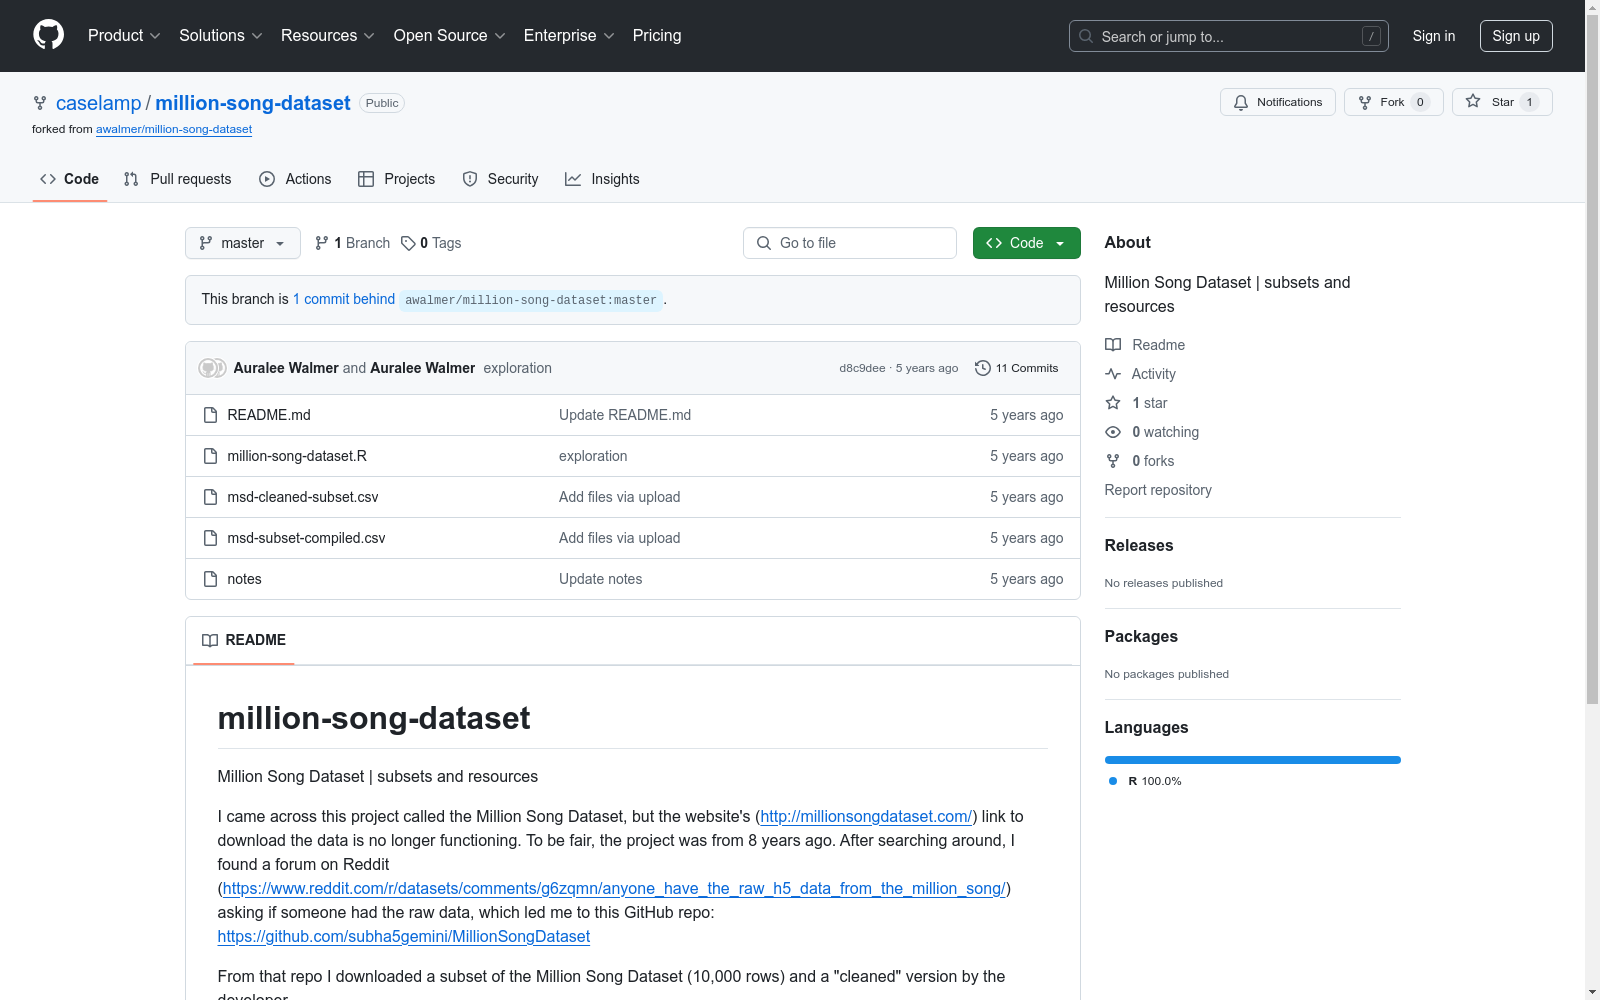The width and height of the screenshot is (1600, 1000).
Task: Click the msd-cleaned-subset.csv file icon
Action: pyautogui.click(x=210, y=497)
